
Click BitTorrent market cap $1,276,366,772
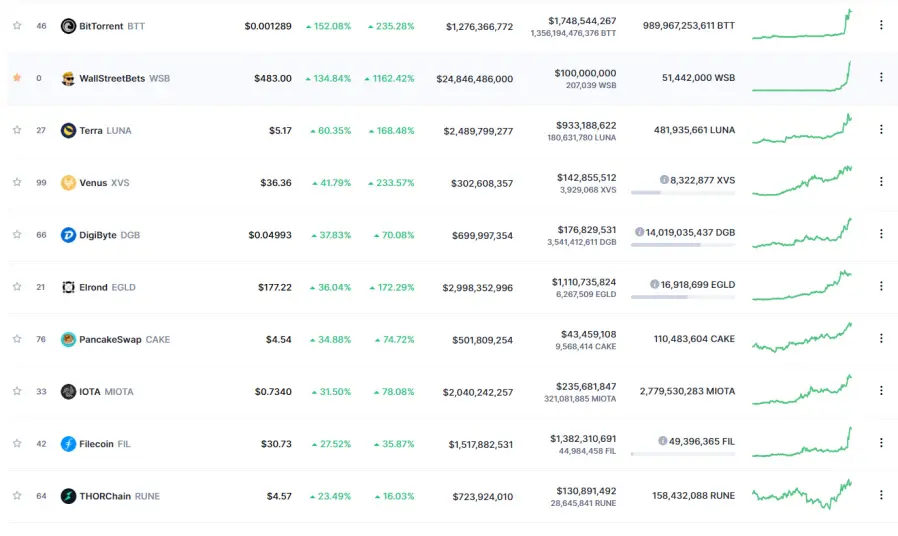pos(479,27)
